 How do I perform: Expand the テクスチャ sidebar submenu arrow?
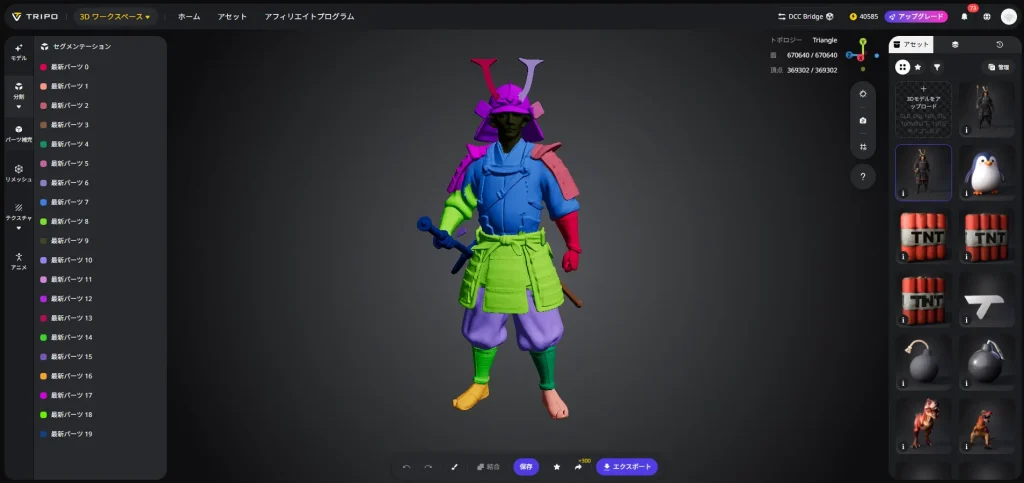[18, 228]
